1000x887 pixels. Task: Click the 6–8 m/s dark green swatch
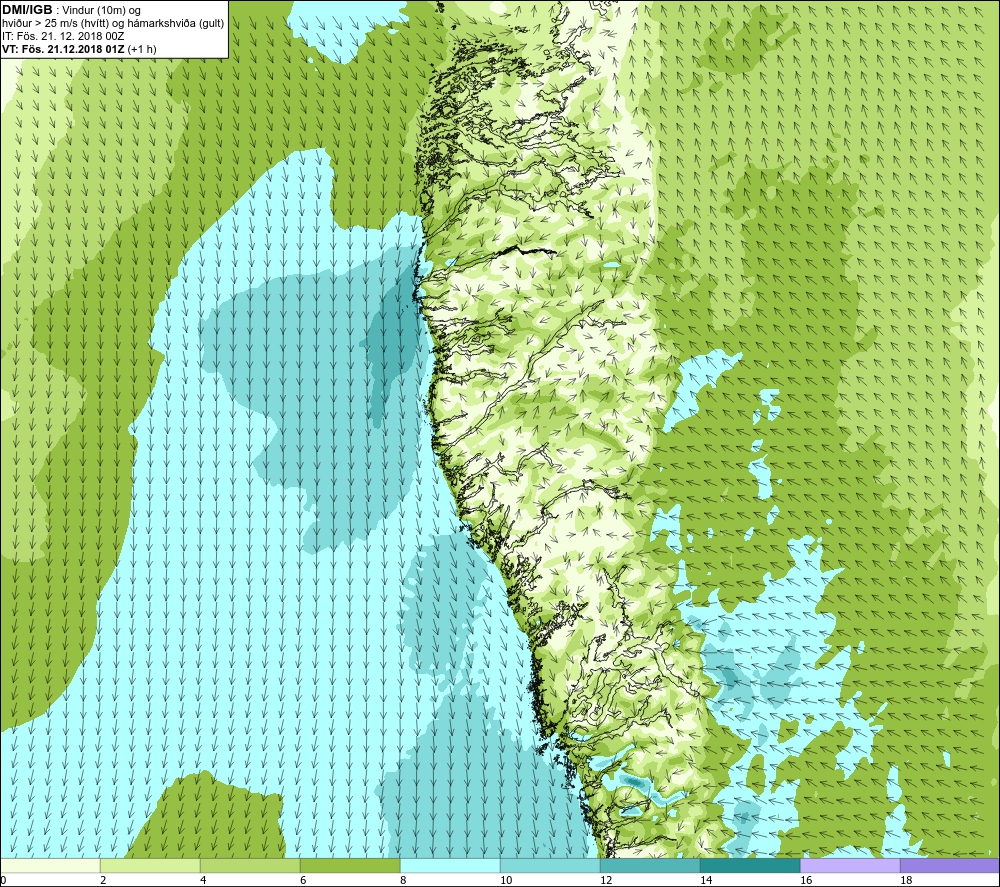[350, 865]
